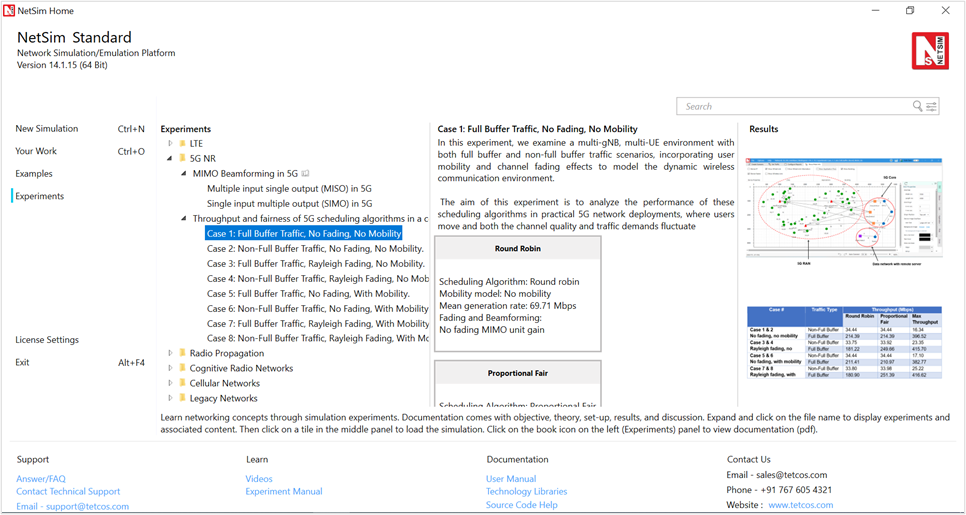Collapse the 5G NR tree node

[x=170, y=158]
